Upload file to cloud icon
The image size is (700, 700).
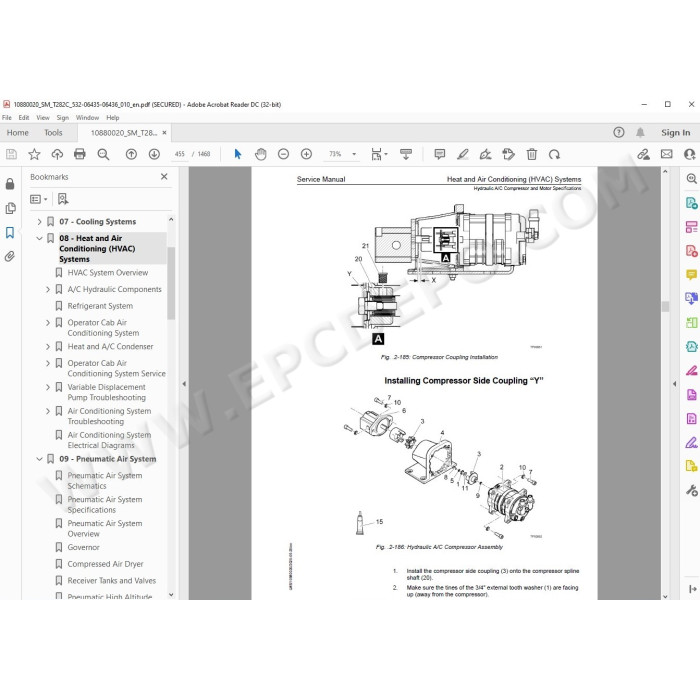point(57,154)
